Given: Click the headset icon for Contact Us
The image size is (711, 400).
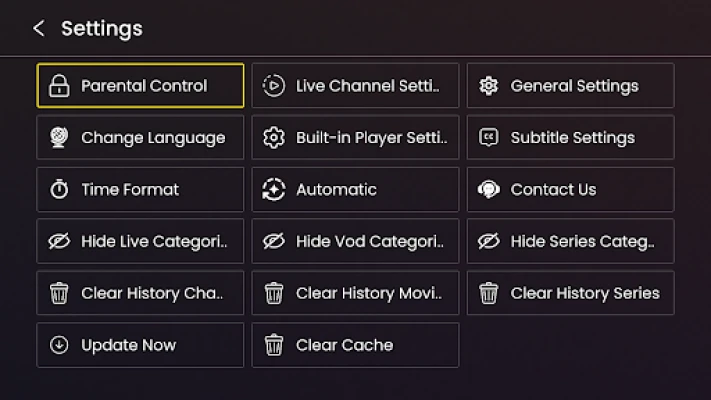Looking at the screenshot, I should pos(489,189).
